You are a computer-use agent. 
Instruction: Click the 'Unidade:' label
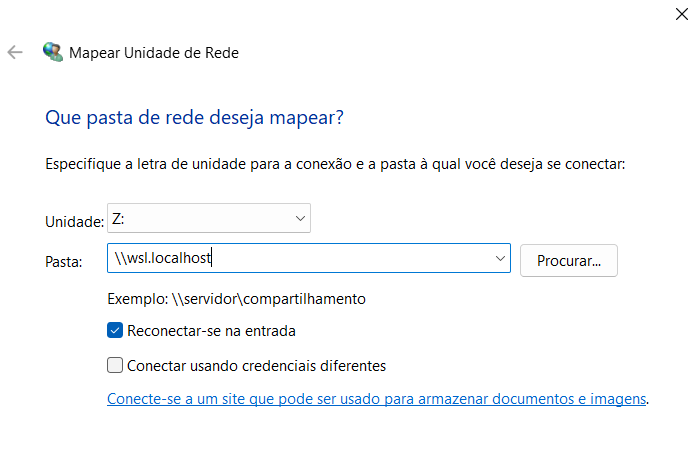click(x=74, y=221)
